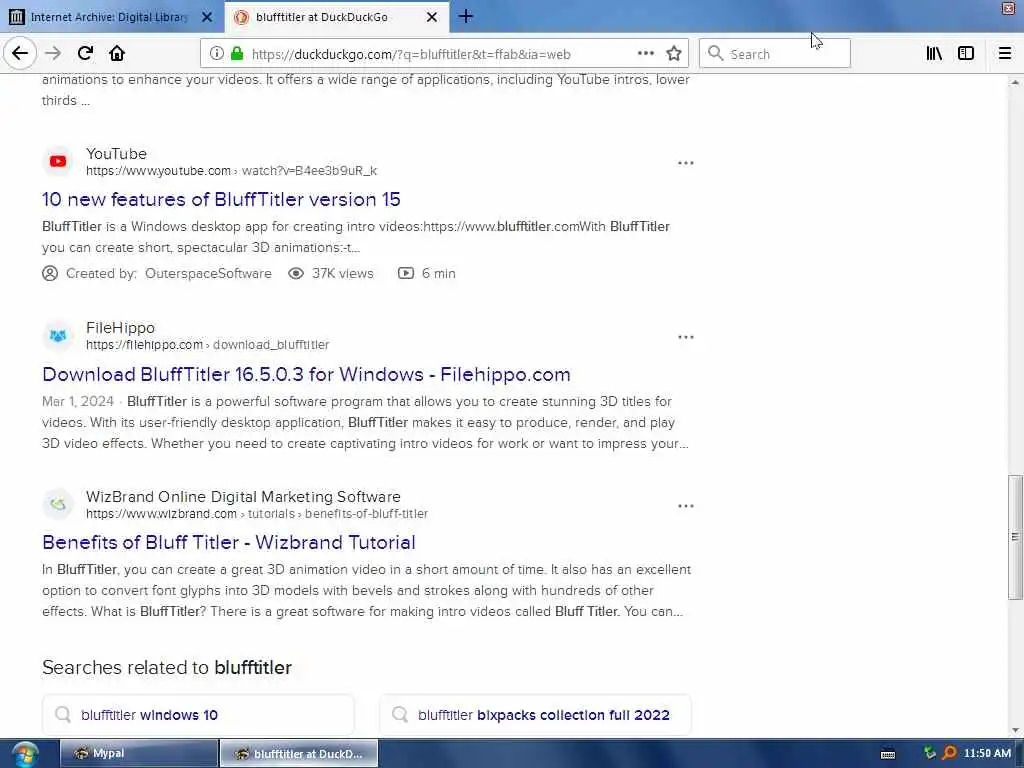1024x768 pixels.
Task: Click 'WizBrand Online Digital Marketing Software' site name
Action: pos(243,496)
